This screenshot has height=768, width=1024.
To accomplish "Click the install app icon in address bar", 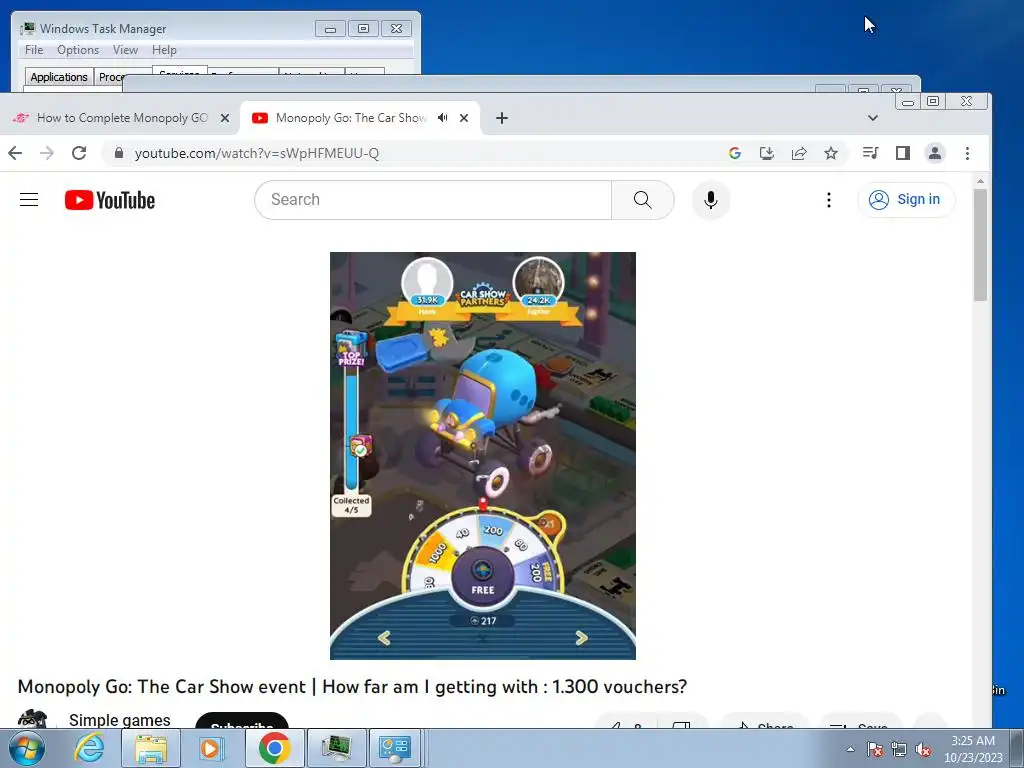I will tap(767, 153).
